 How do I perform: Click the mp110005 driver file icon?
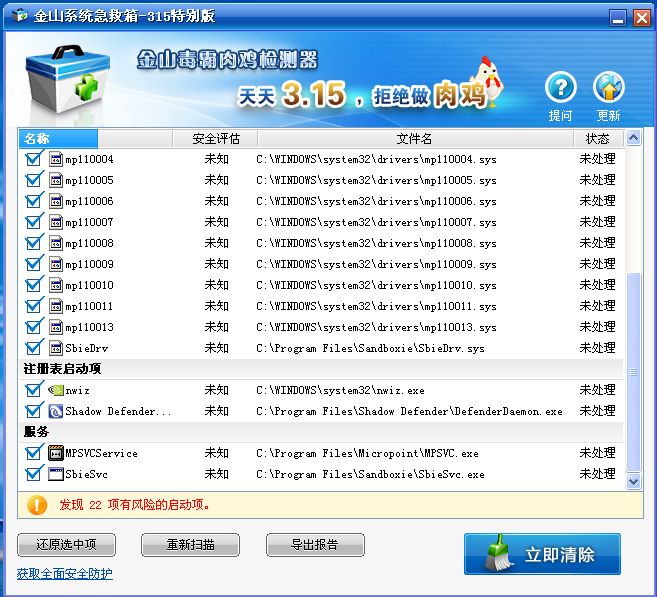coord(56,180)
